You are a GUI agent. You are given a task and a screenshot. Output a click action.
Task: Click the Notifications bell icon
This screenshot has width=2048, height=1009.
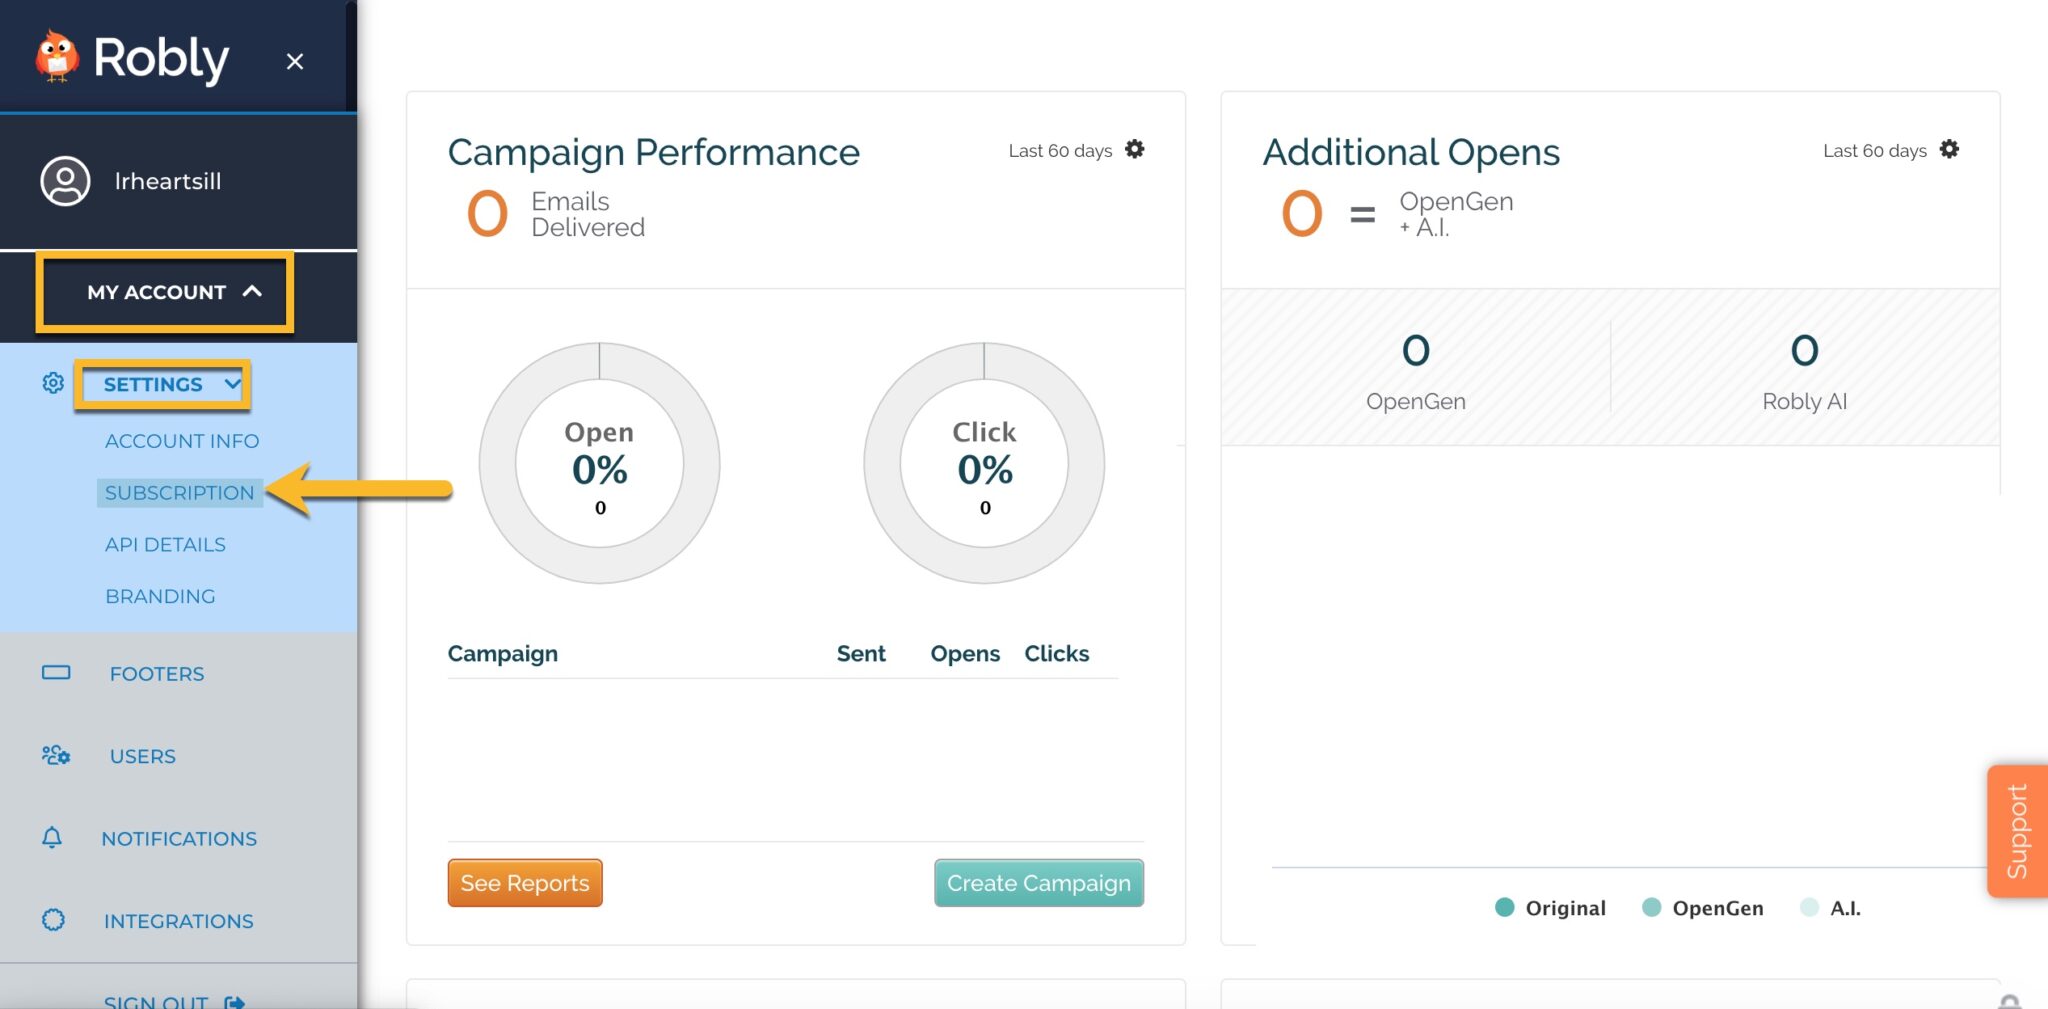(x=52, y=838)
